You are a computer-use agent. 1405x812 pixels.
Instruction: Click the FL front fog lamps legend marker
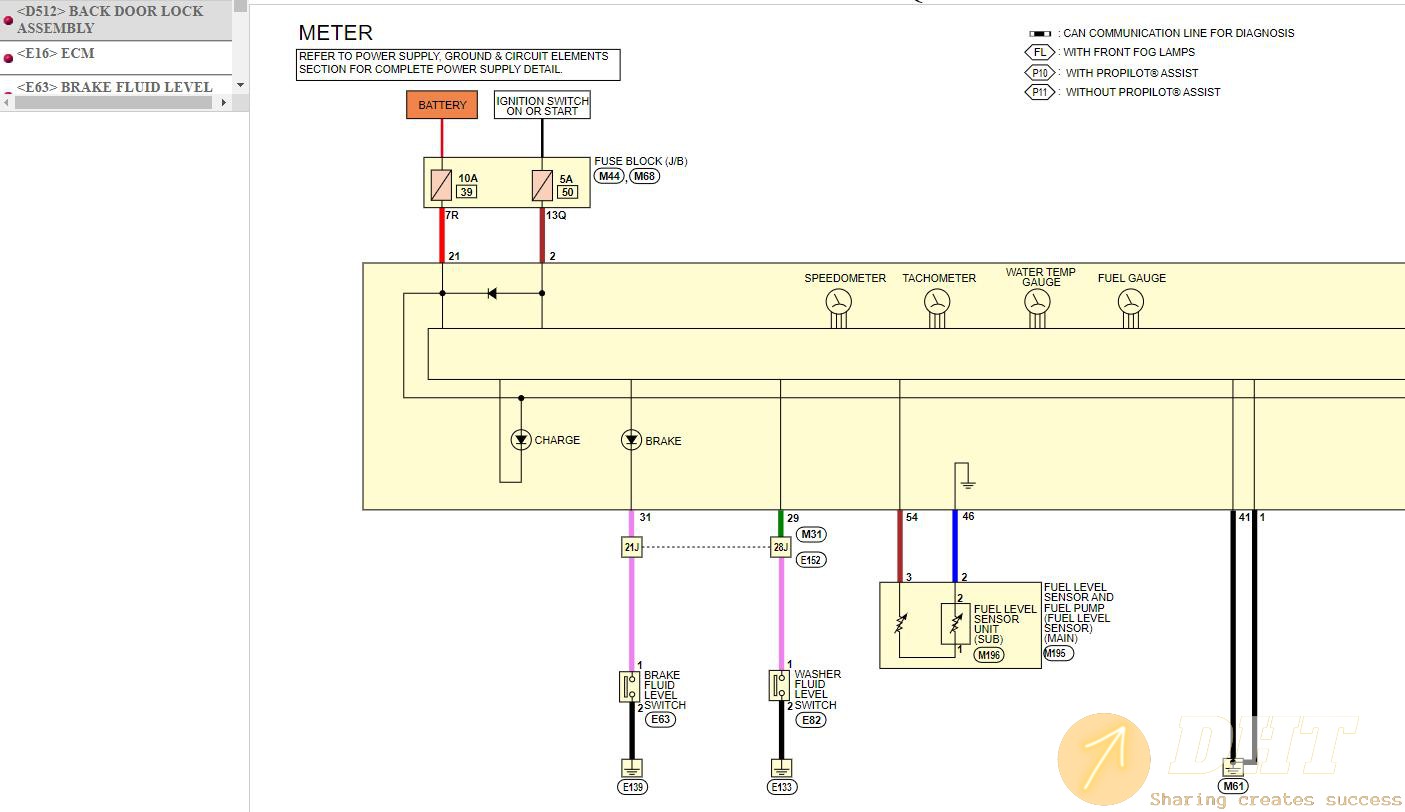pyautogui.click(x=1040, y=52)
